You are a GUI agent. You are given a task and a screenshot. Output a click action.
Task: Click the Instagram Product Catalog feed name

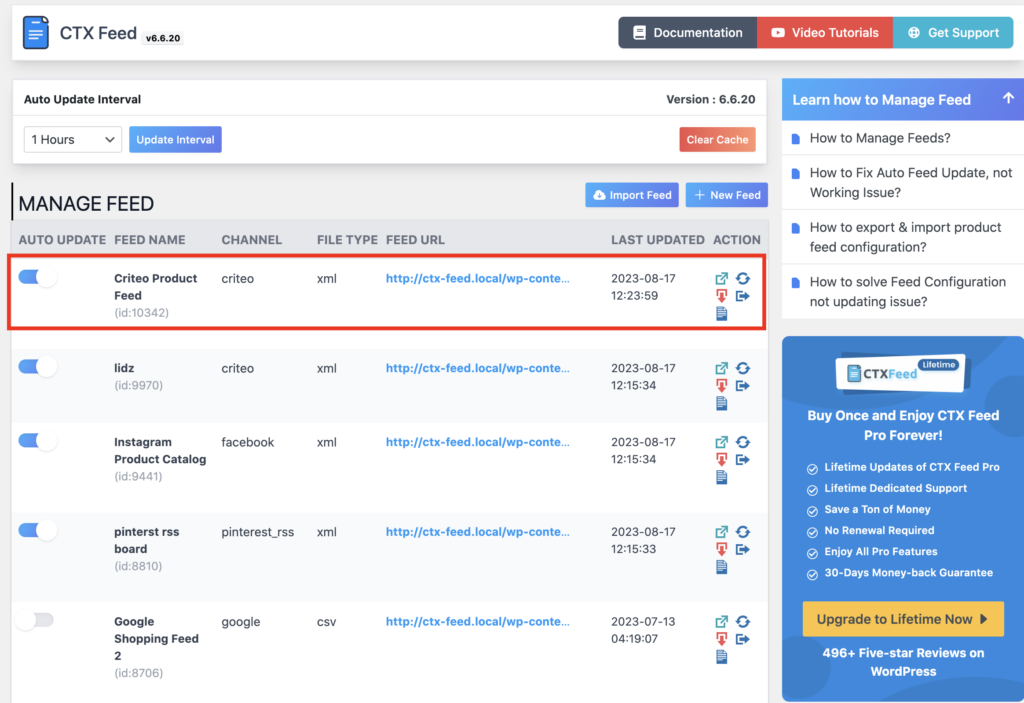coord(160,451)
